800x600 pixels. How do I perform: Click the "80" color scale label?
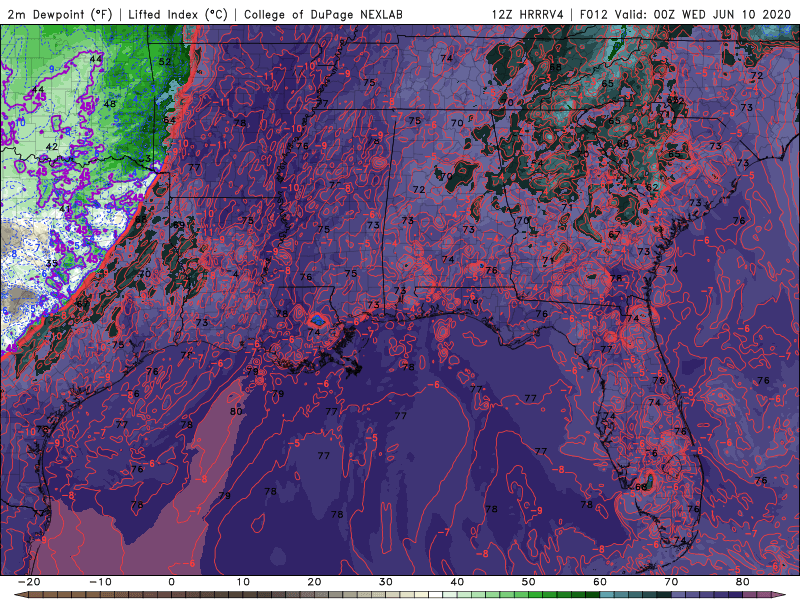click(x=743, y=582)
